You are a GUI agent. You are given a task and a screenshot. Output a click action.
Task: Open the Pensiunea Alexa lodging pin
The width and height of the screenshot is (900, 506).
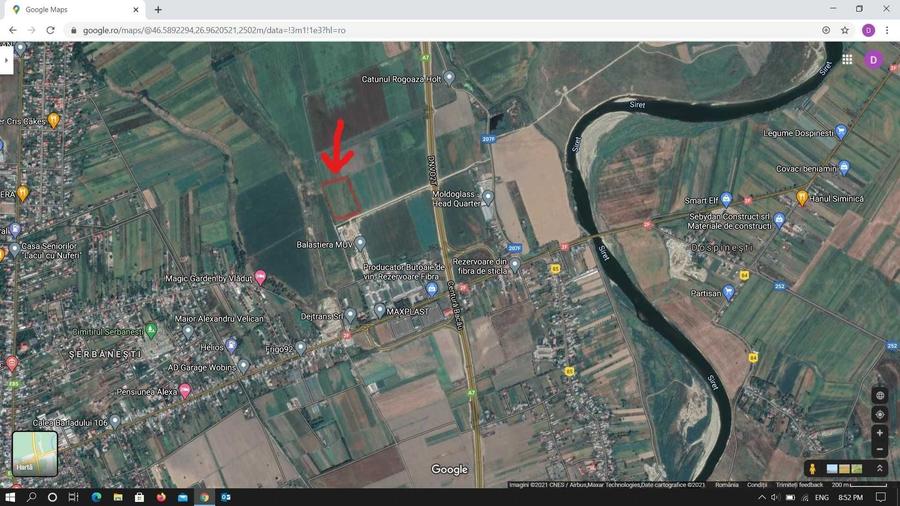point(185,391)
